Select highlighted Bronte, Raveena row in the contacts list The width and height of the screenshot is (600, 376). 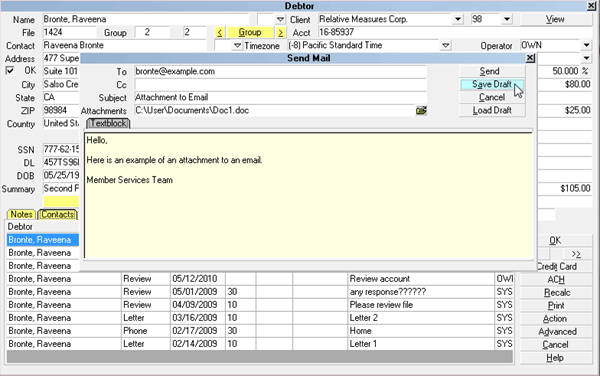(x=43, y=240)
